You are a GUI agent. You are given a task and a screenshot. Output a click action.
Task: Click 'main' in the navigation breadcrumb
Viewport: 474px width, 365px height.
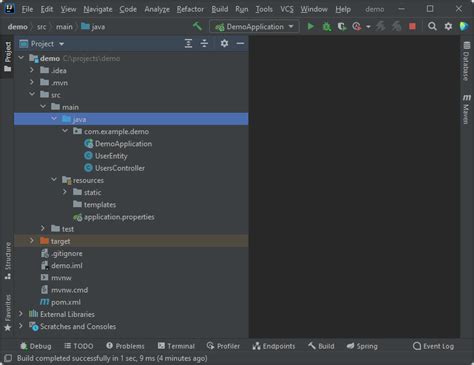coord(64,27)
